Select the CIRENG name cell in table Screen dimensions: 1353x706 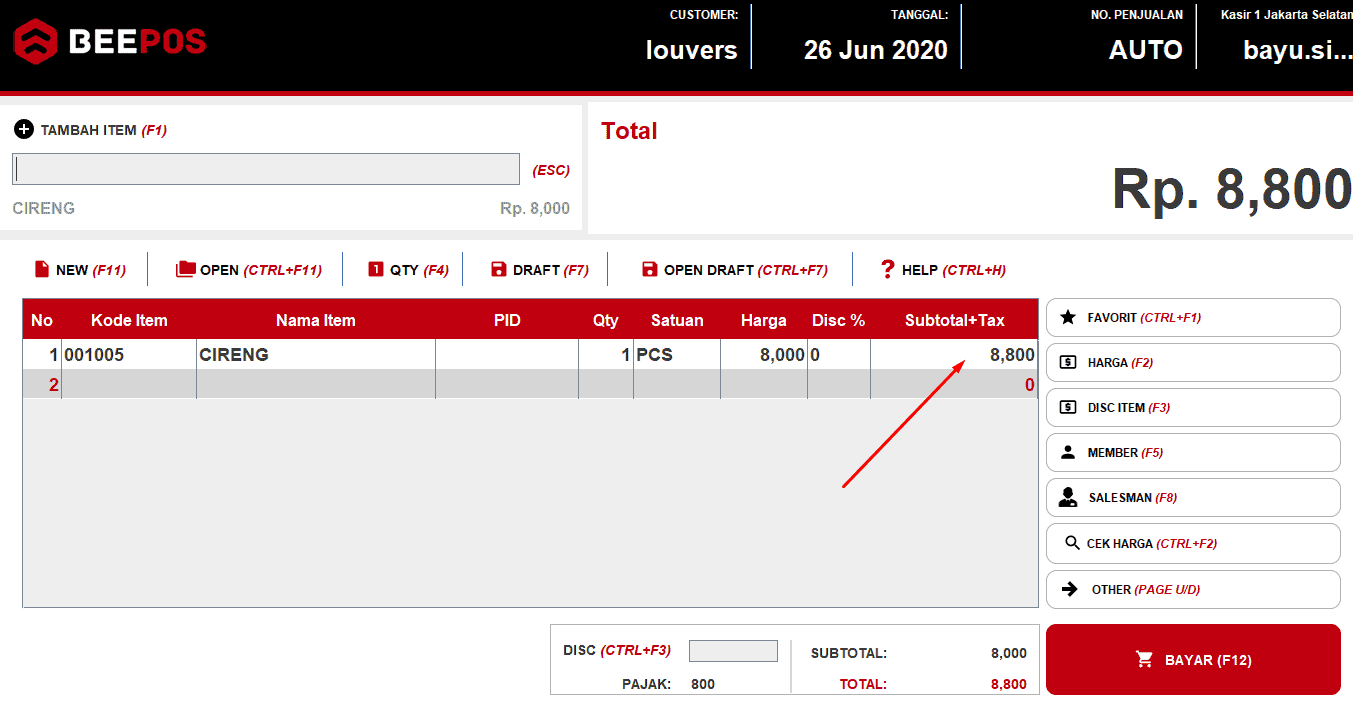pos(316,354)
